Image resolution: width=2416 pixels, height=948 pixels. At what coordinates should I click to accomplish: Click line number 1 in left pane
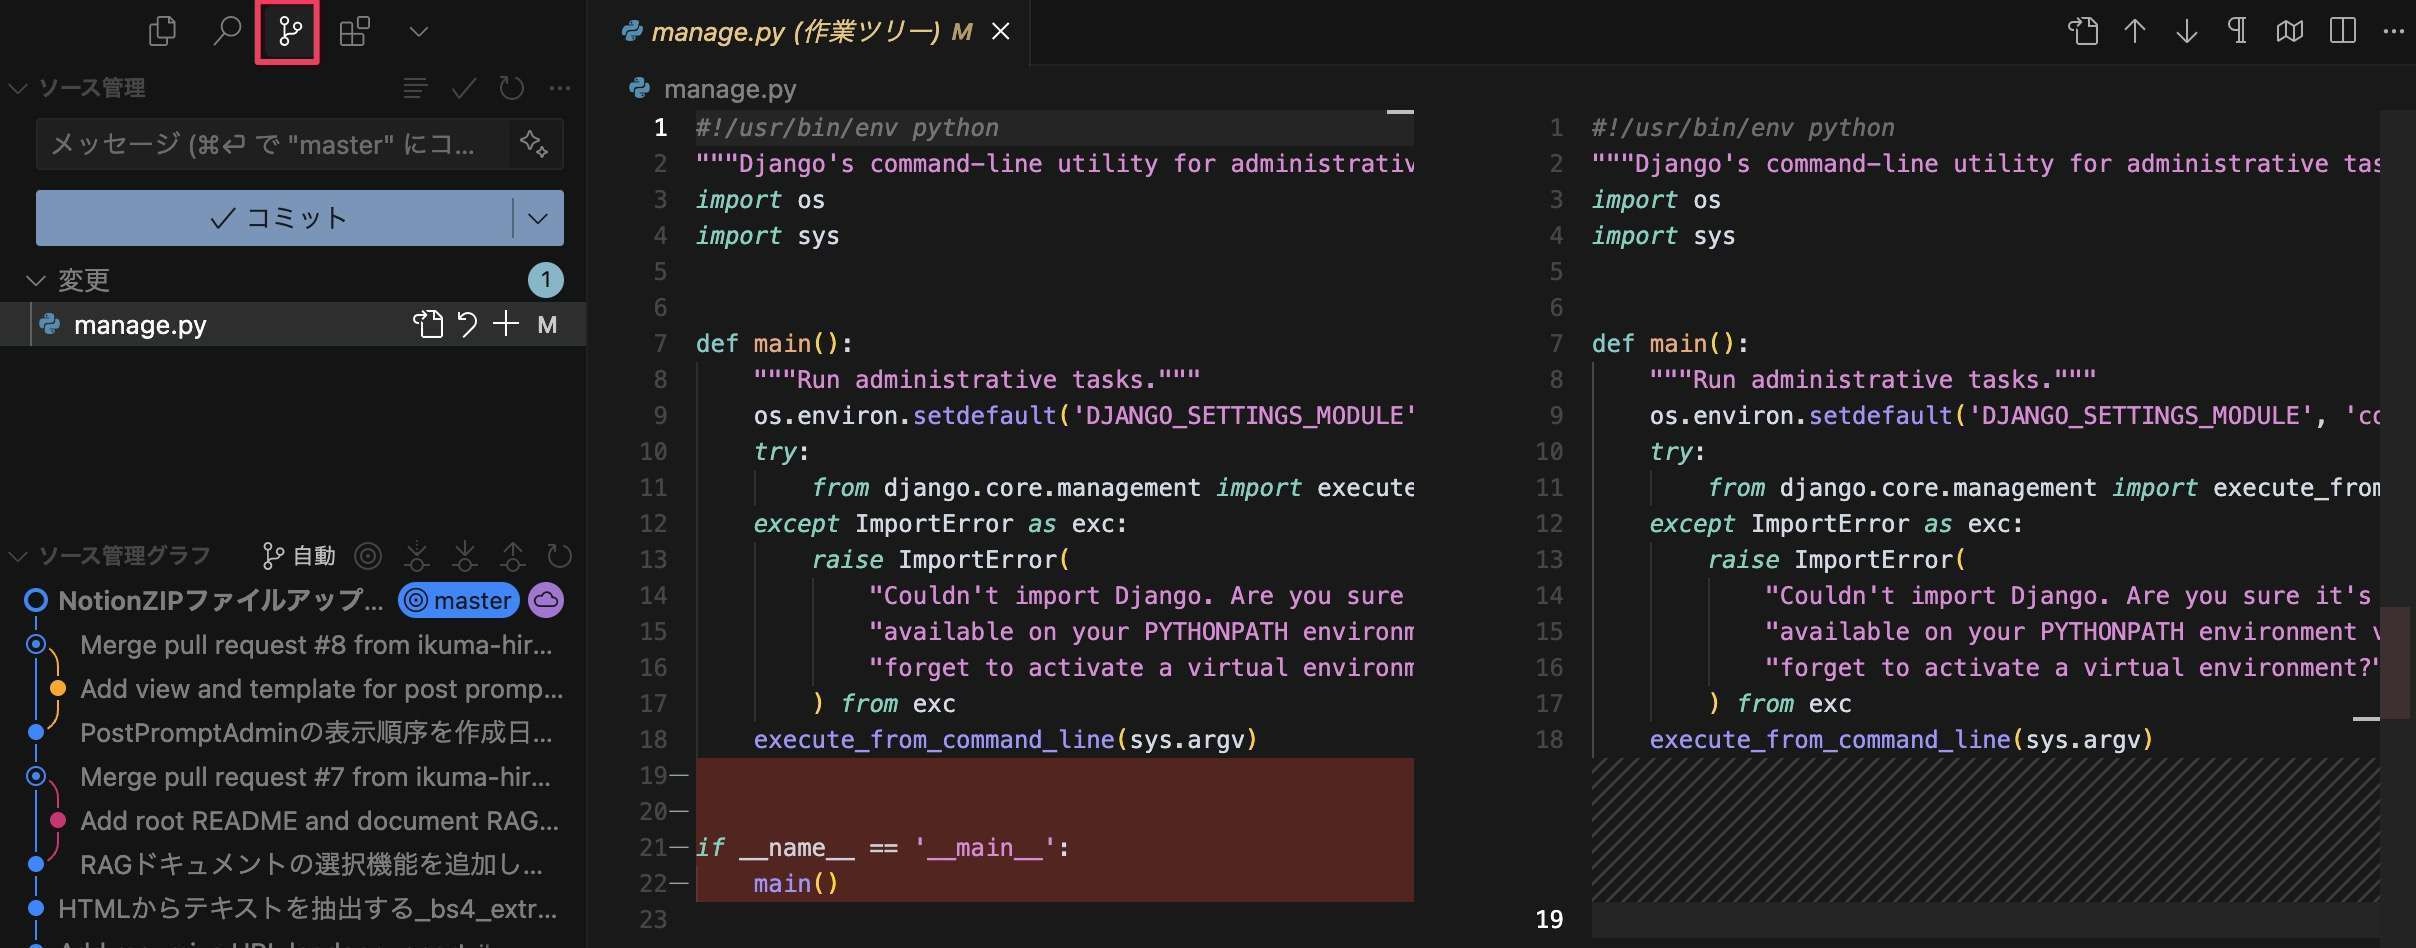660,128
